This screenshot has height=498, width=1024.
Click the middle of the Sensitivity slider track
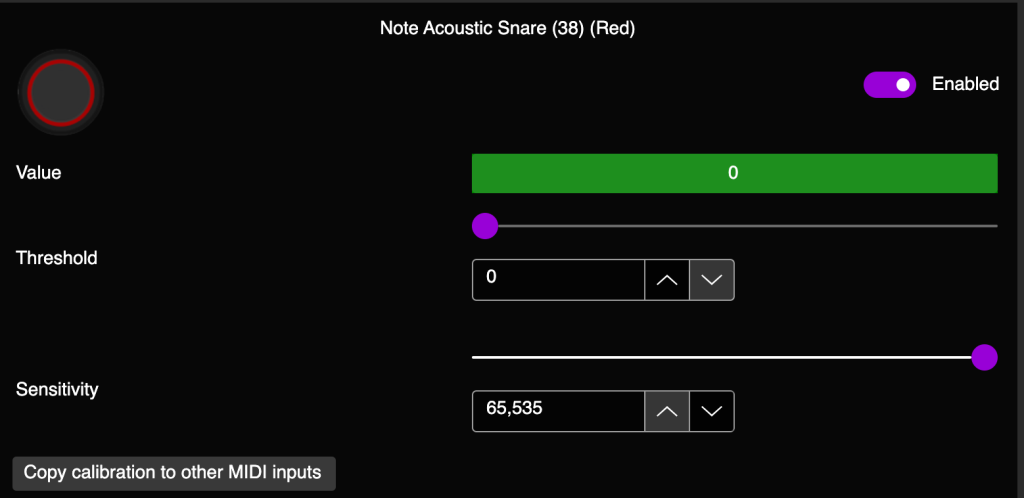(728, 357)
